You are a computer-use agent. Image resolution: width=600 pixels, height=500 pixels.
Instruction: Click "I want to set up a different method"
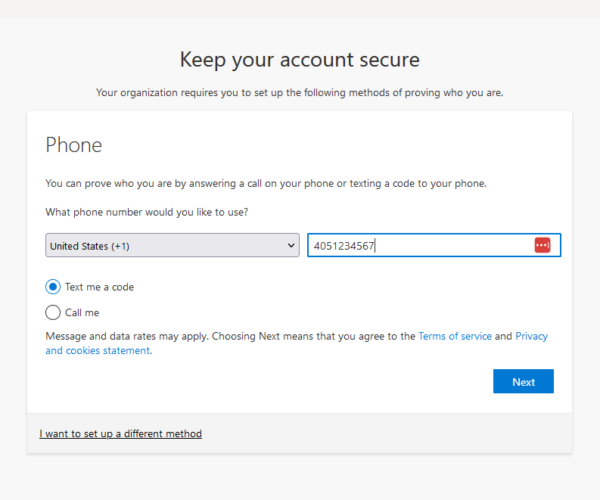[120, 434]
